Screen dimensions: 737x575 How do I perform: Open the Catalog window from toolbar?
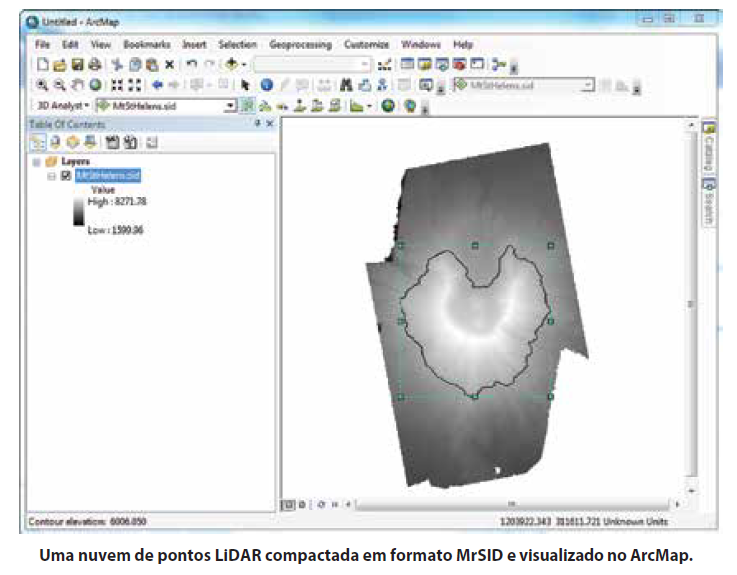[x=424, y=64]
